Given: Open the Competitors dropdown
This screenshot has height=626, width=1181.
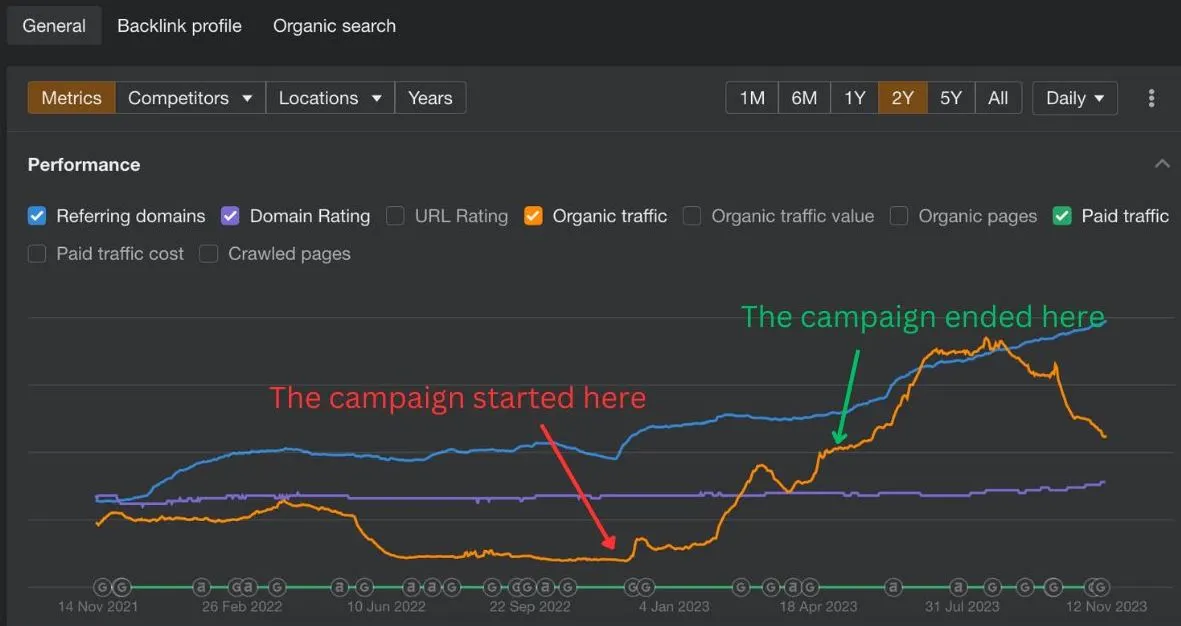Looking at the screenshot, I should [191, 98].
